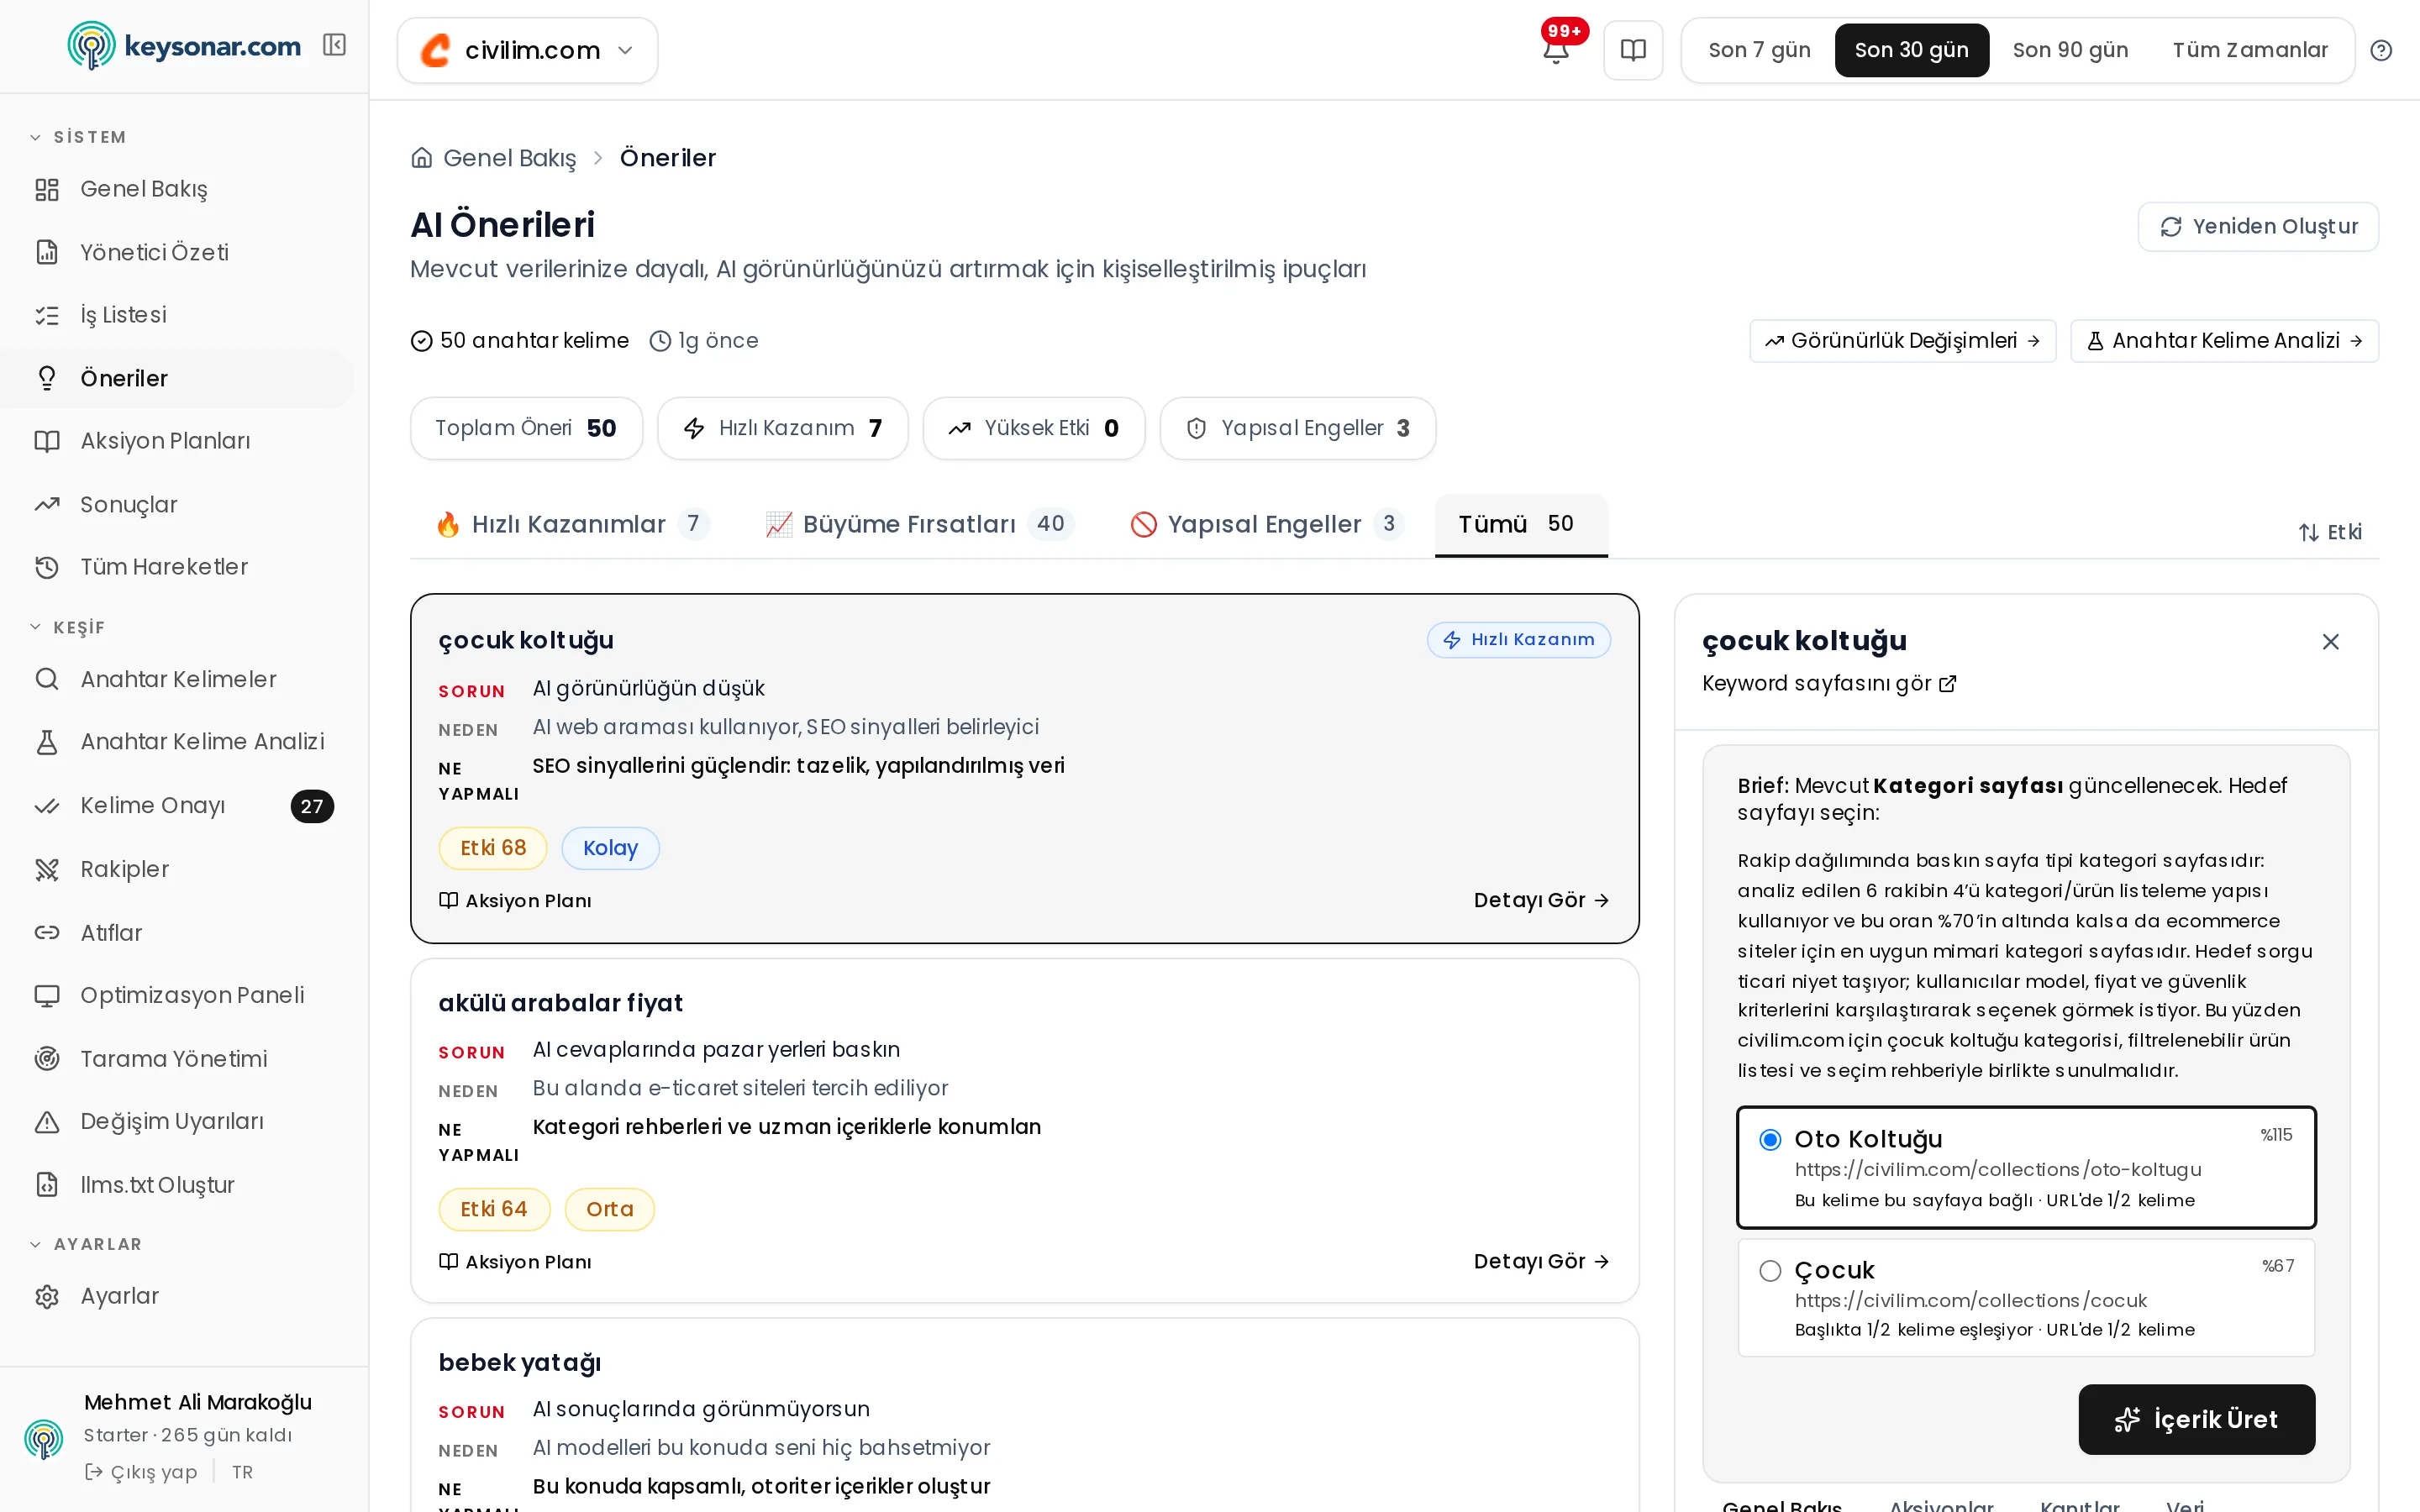Switch date range to Son 7 gün
The height and width of the screenshot is (1512, 2420).
pos(1759,50)
